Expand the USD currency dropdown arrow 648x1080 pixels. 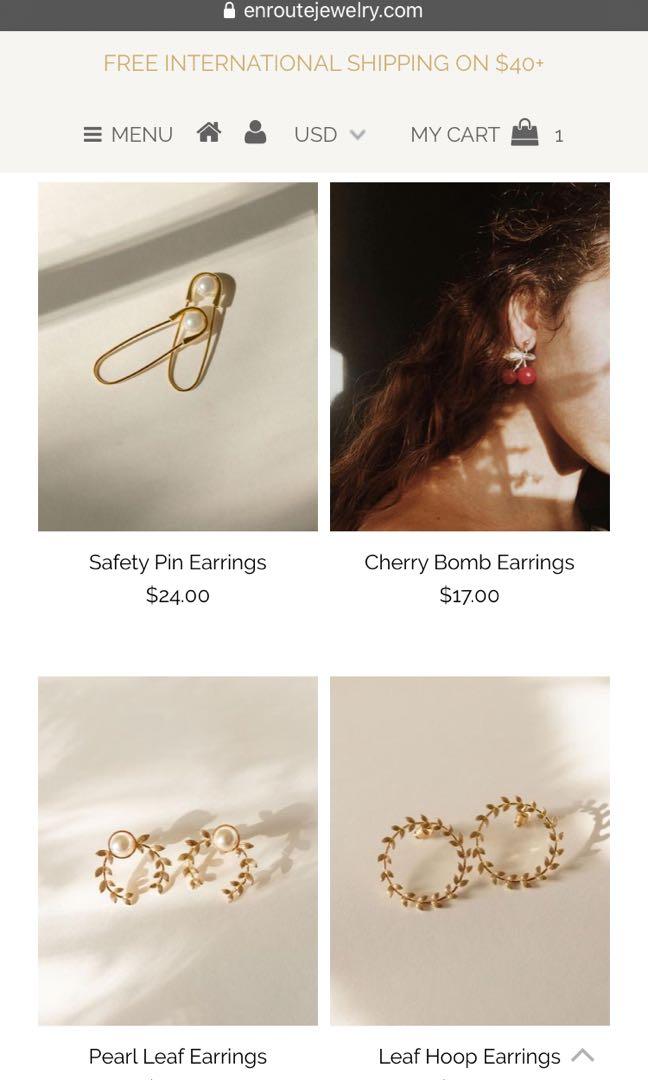[x=357, y=134]
